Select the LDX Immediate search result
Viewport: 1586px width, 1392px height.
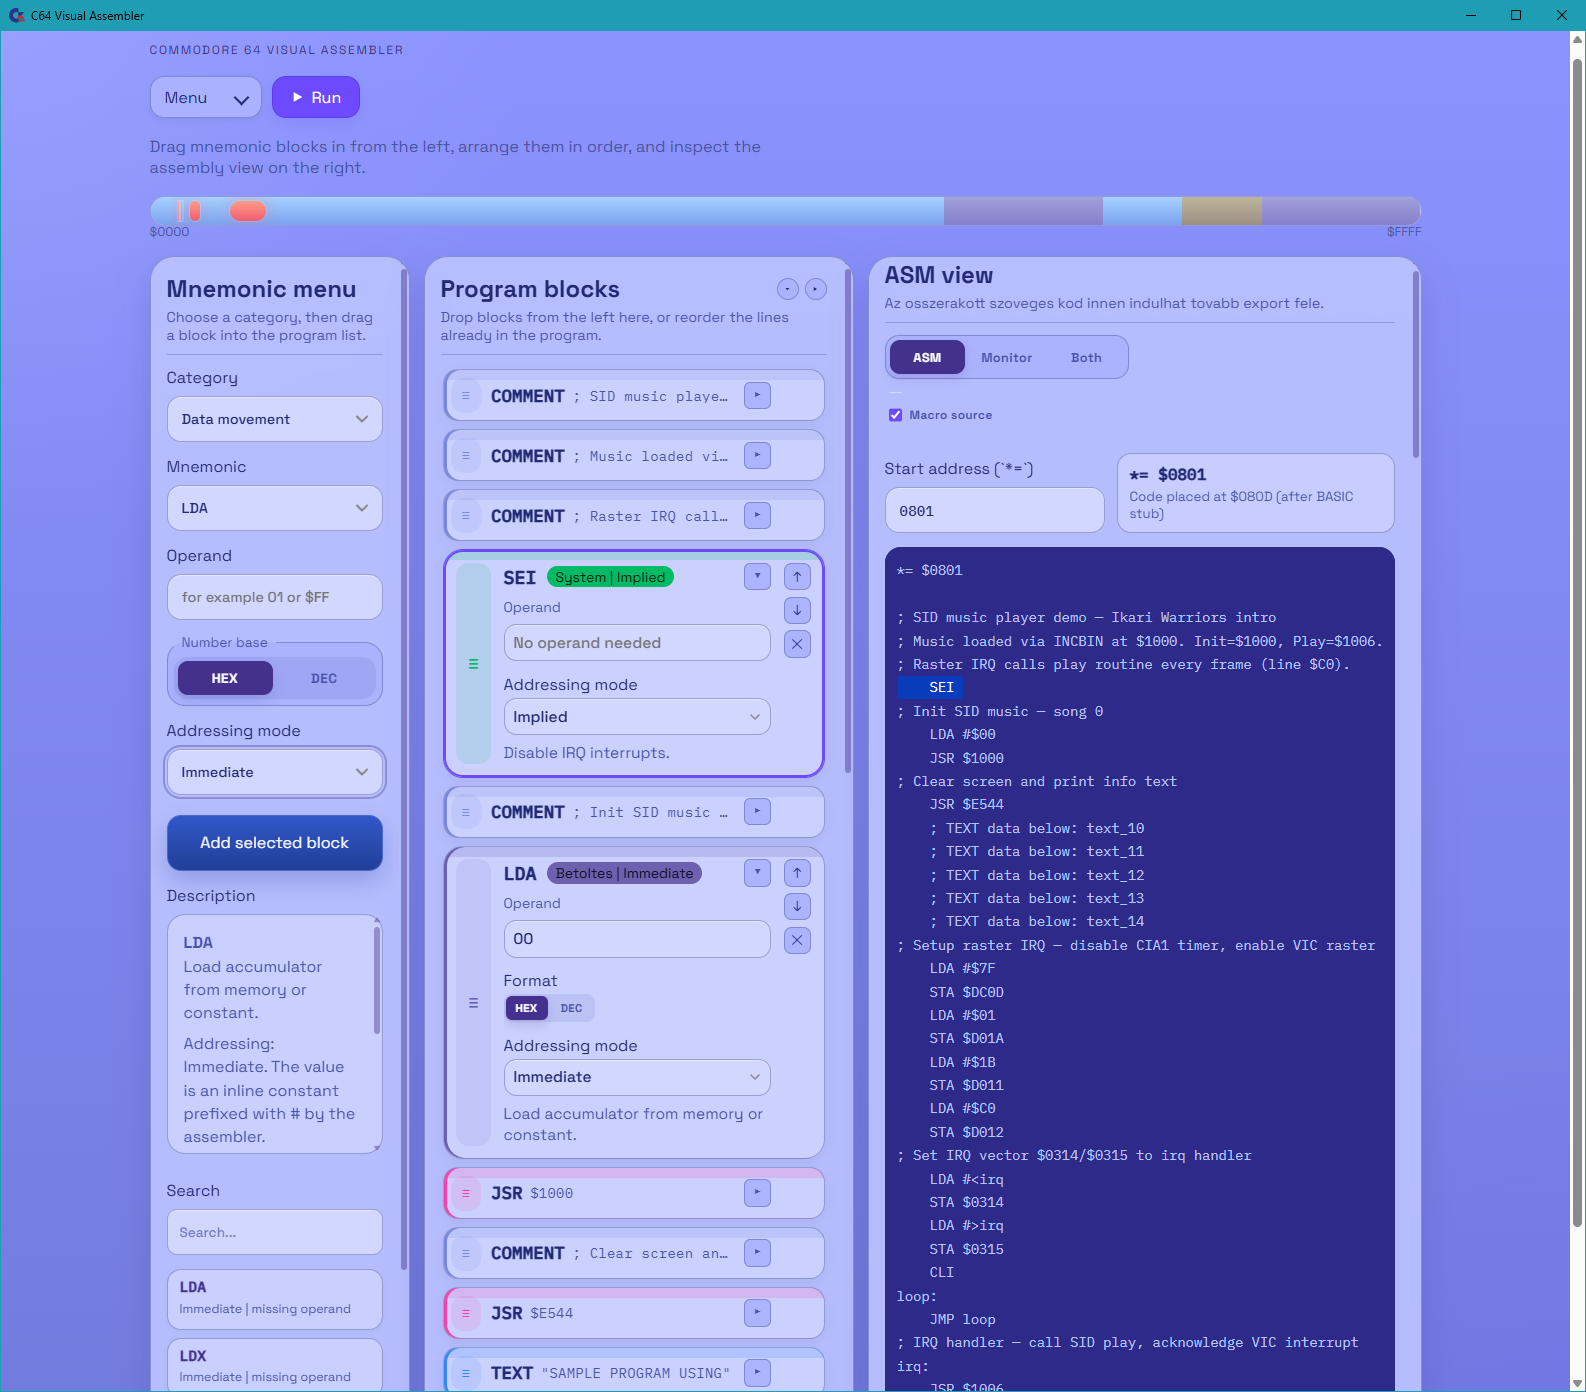[275, 1365]
